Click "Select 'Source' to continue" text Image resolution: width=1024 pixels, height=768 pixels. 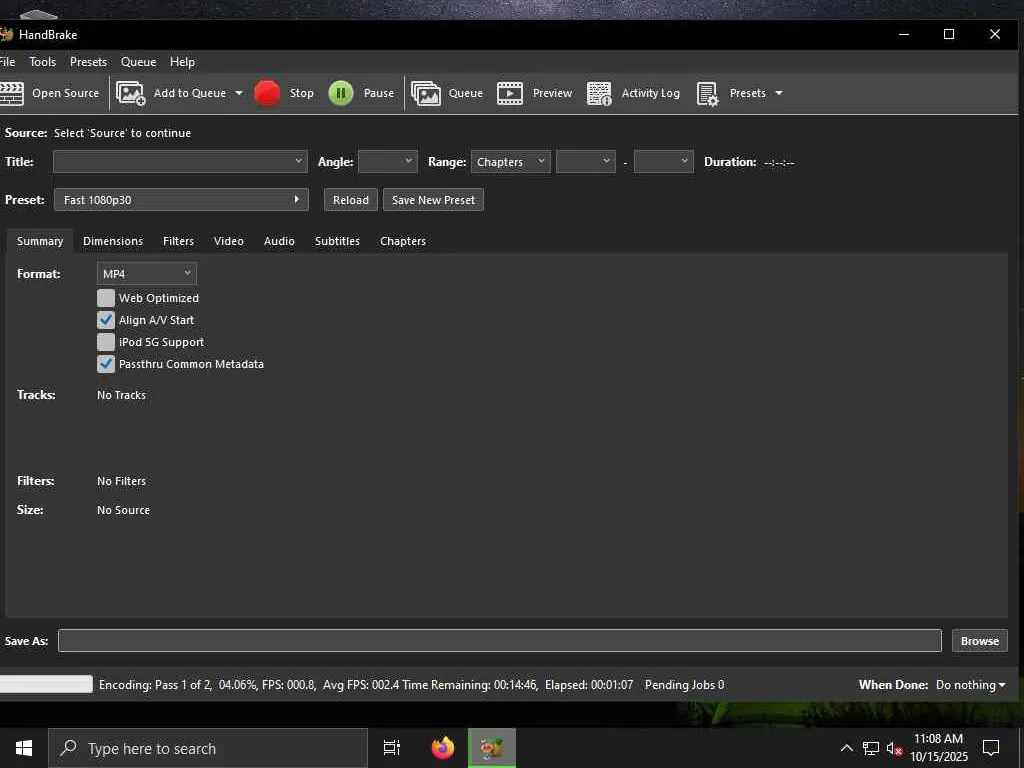tap(122, 133)
